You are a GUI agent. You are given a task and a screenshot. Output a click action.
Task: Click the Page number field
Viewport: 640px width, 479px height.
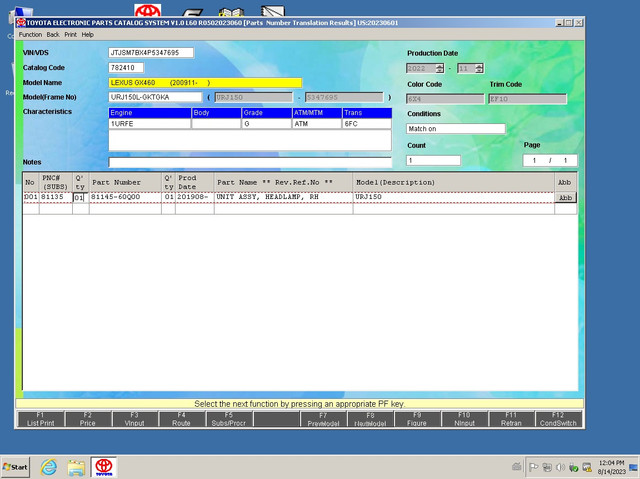(550, 160)
